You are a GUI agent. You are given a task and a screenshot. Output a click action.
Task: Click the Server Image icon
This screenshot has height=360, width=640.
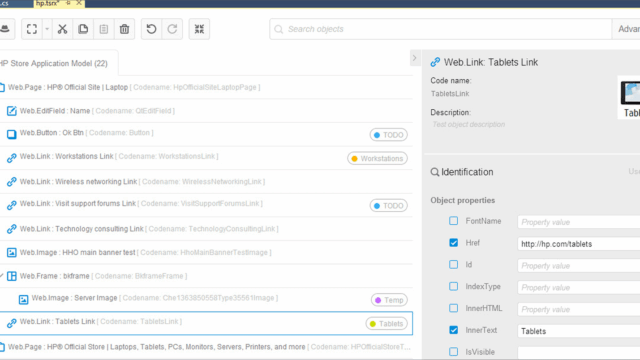(x=23, y=300)
